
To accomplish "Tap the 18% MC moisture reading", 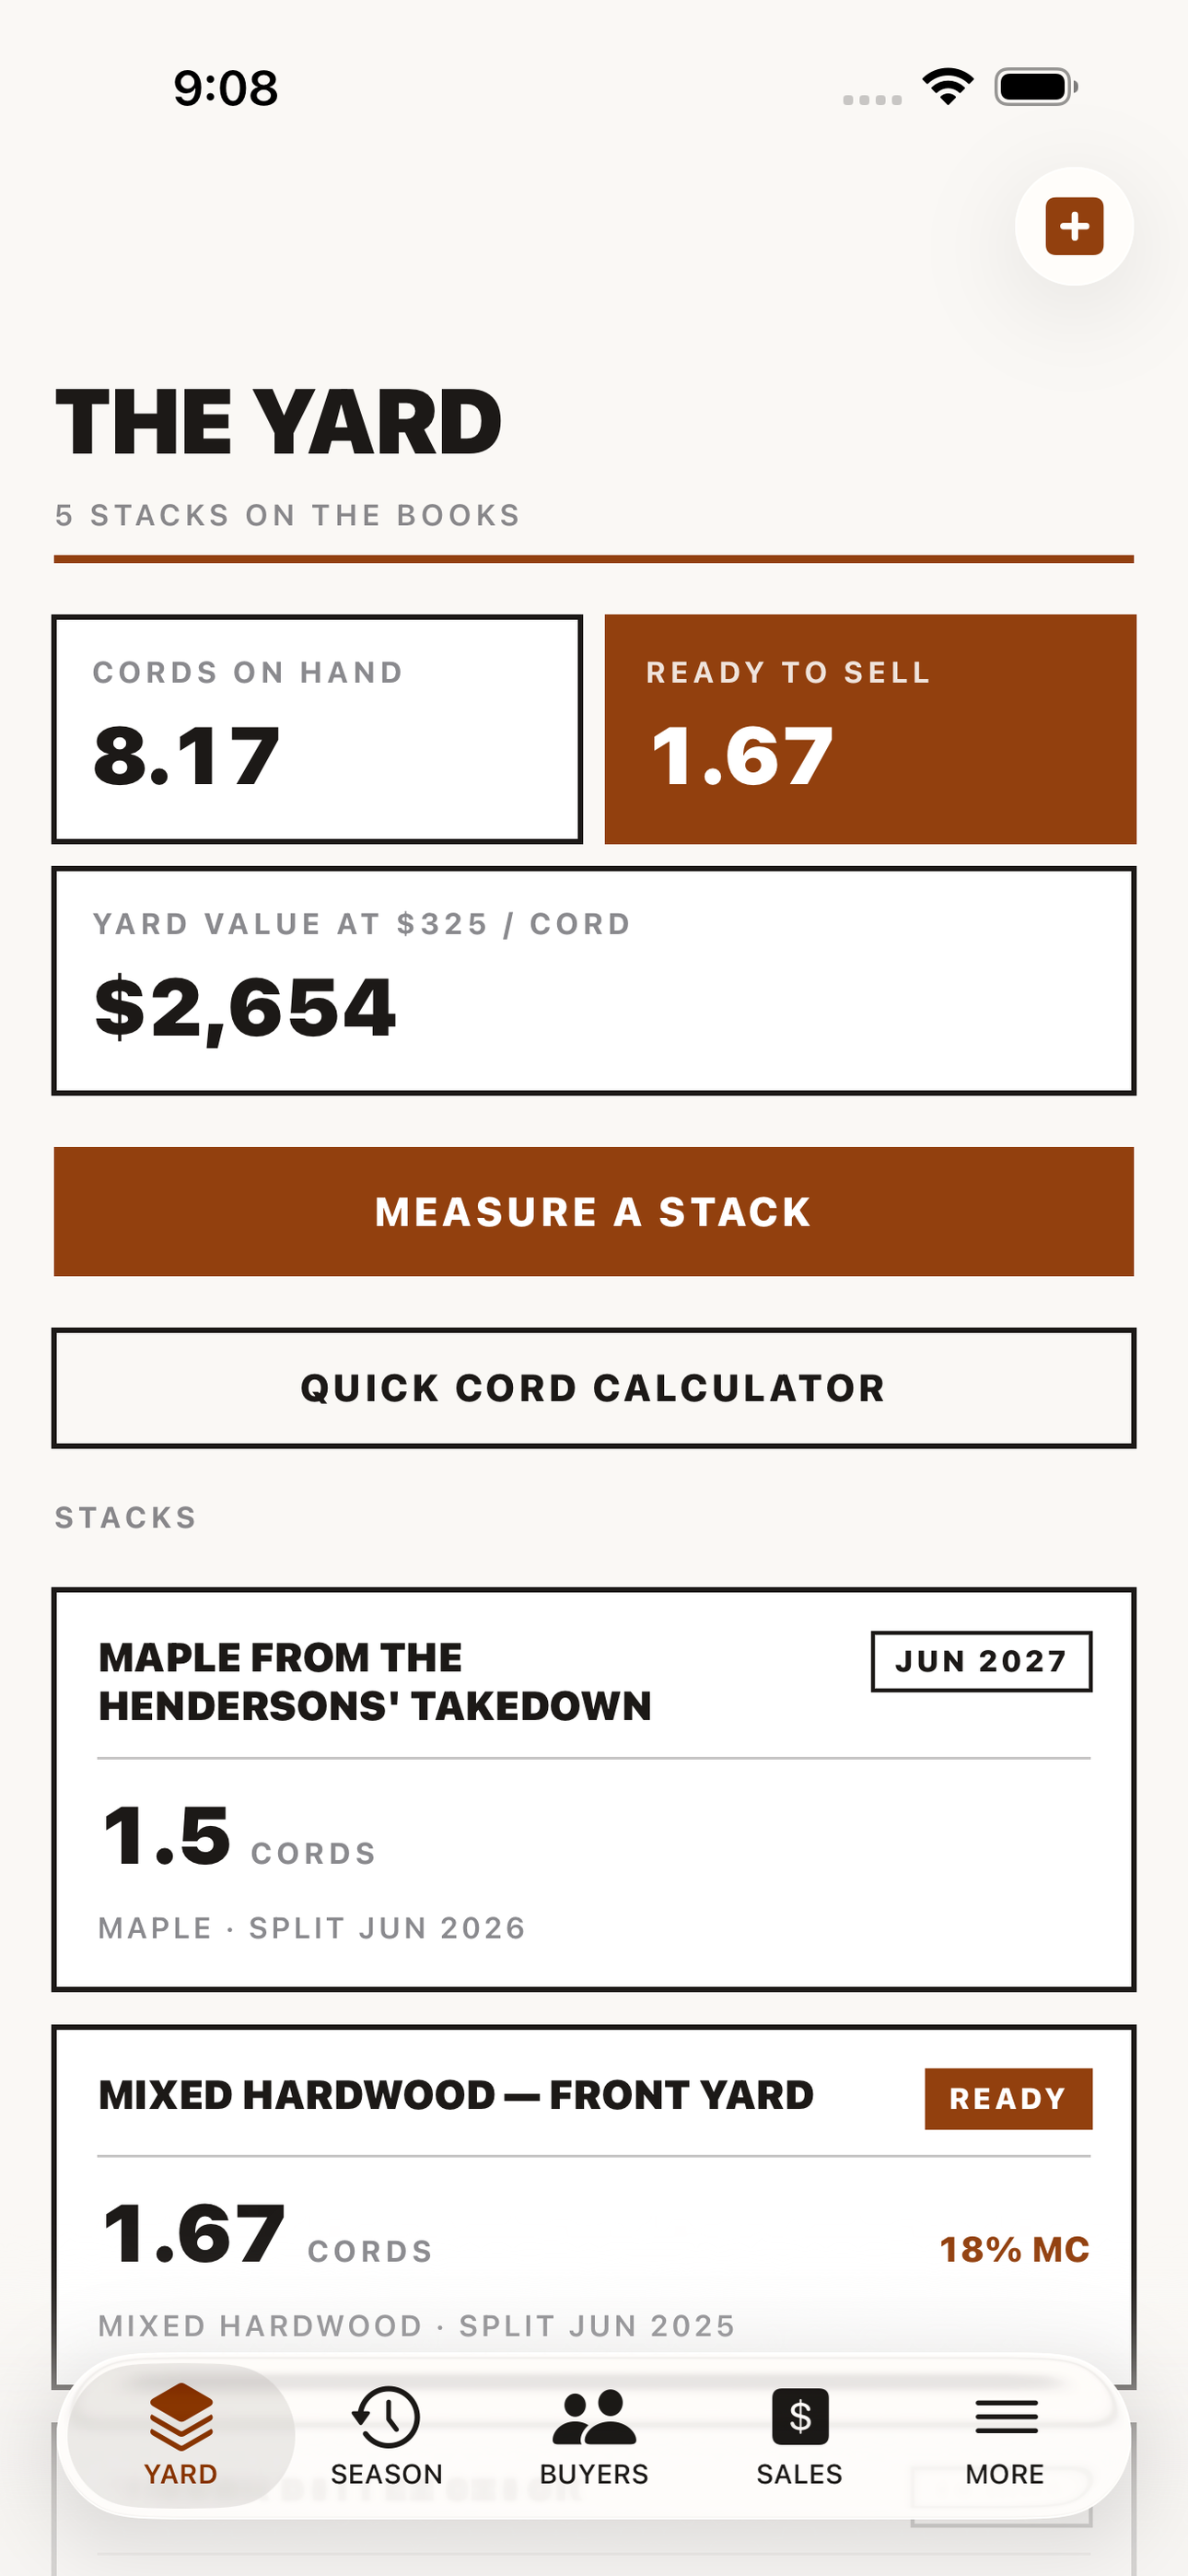I will 1014,2250.
